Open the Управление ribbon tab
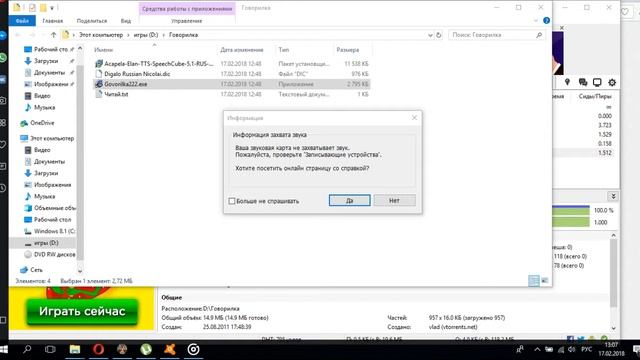The width and height of the screenshot is (640, 360). point(187,21)
